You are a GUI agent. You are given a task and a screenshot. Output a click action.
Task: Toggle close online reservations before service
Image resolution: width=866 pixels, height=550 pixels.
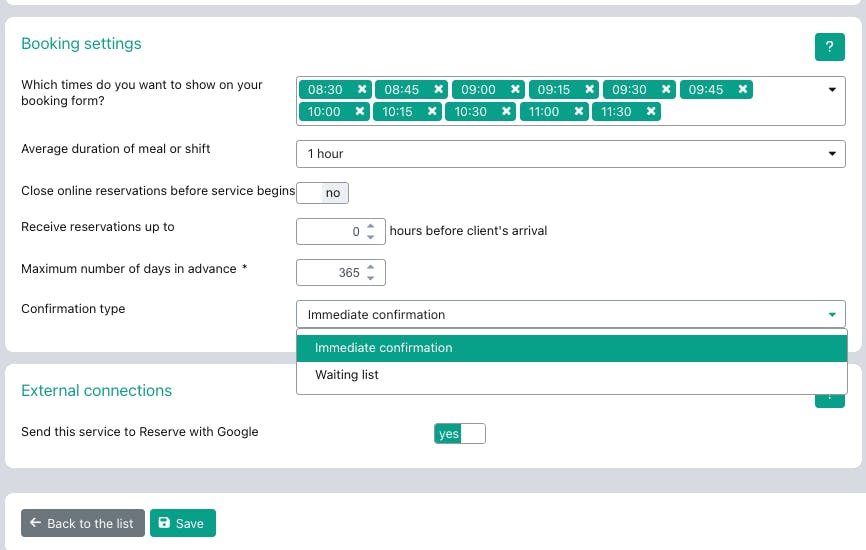pyautogui.click(x=323, y=193)
